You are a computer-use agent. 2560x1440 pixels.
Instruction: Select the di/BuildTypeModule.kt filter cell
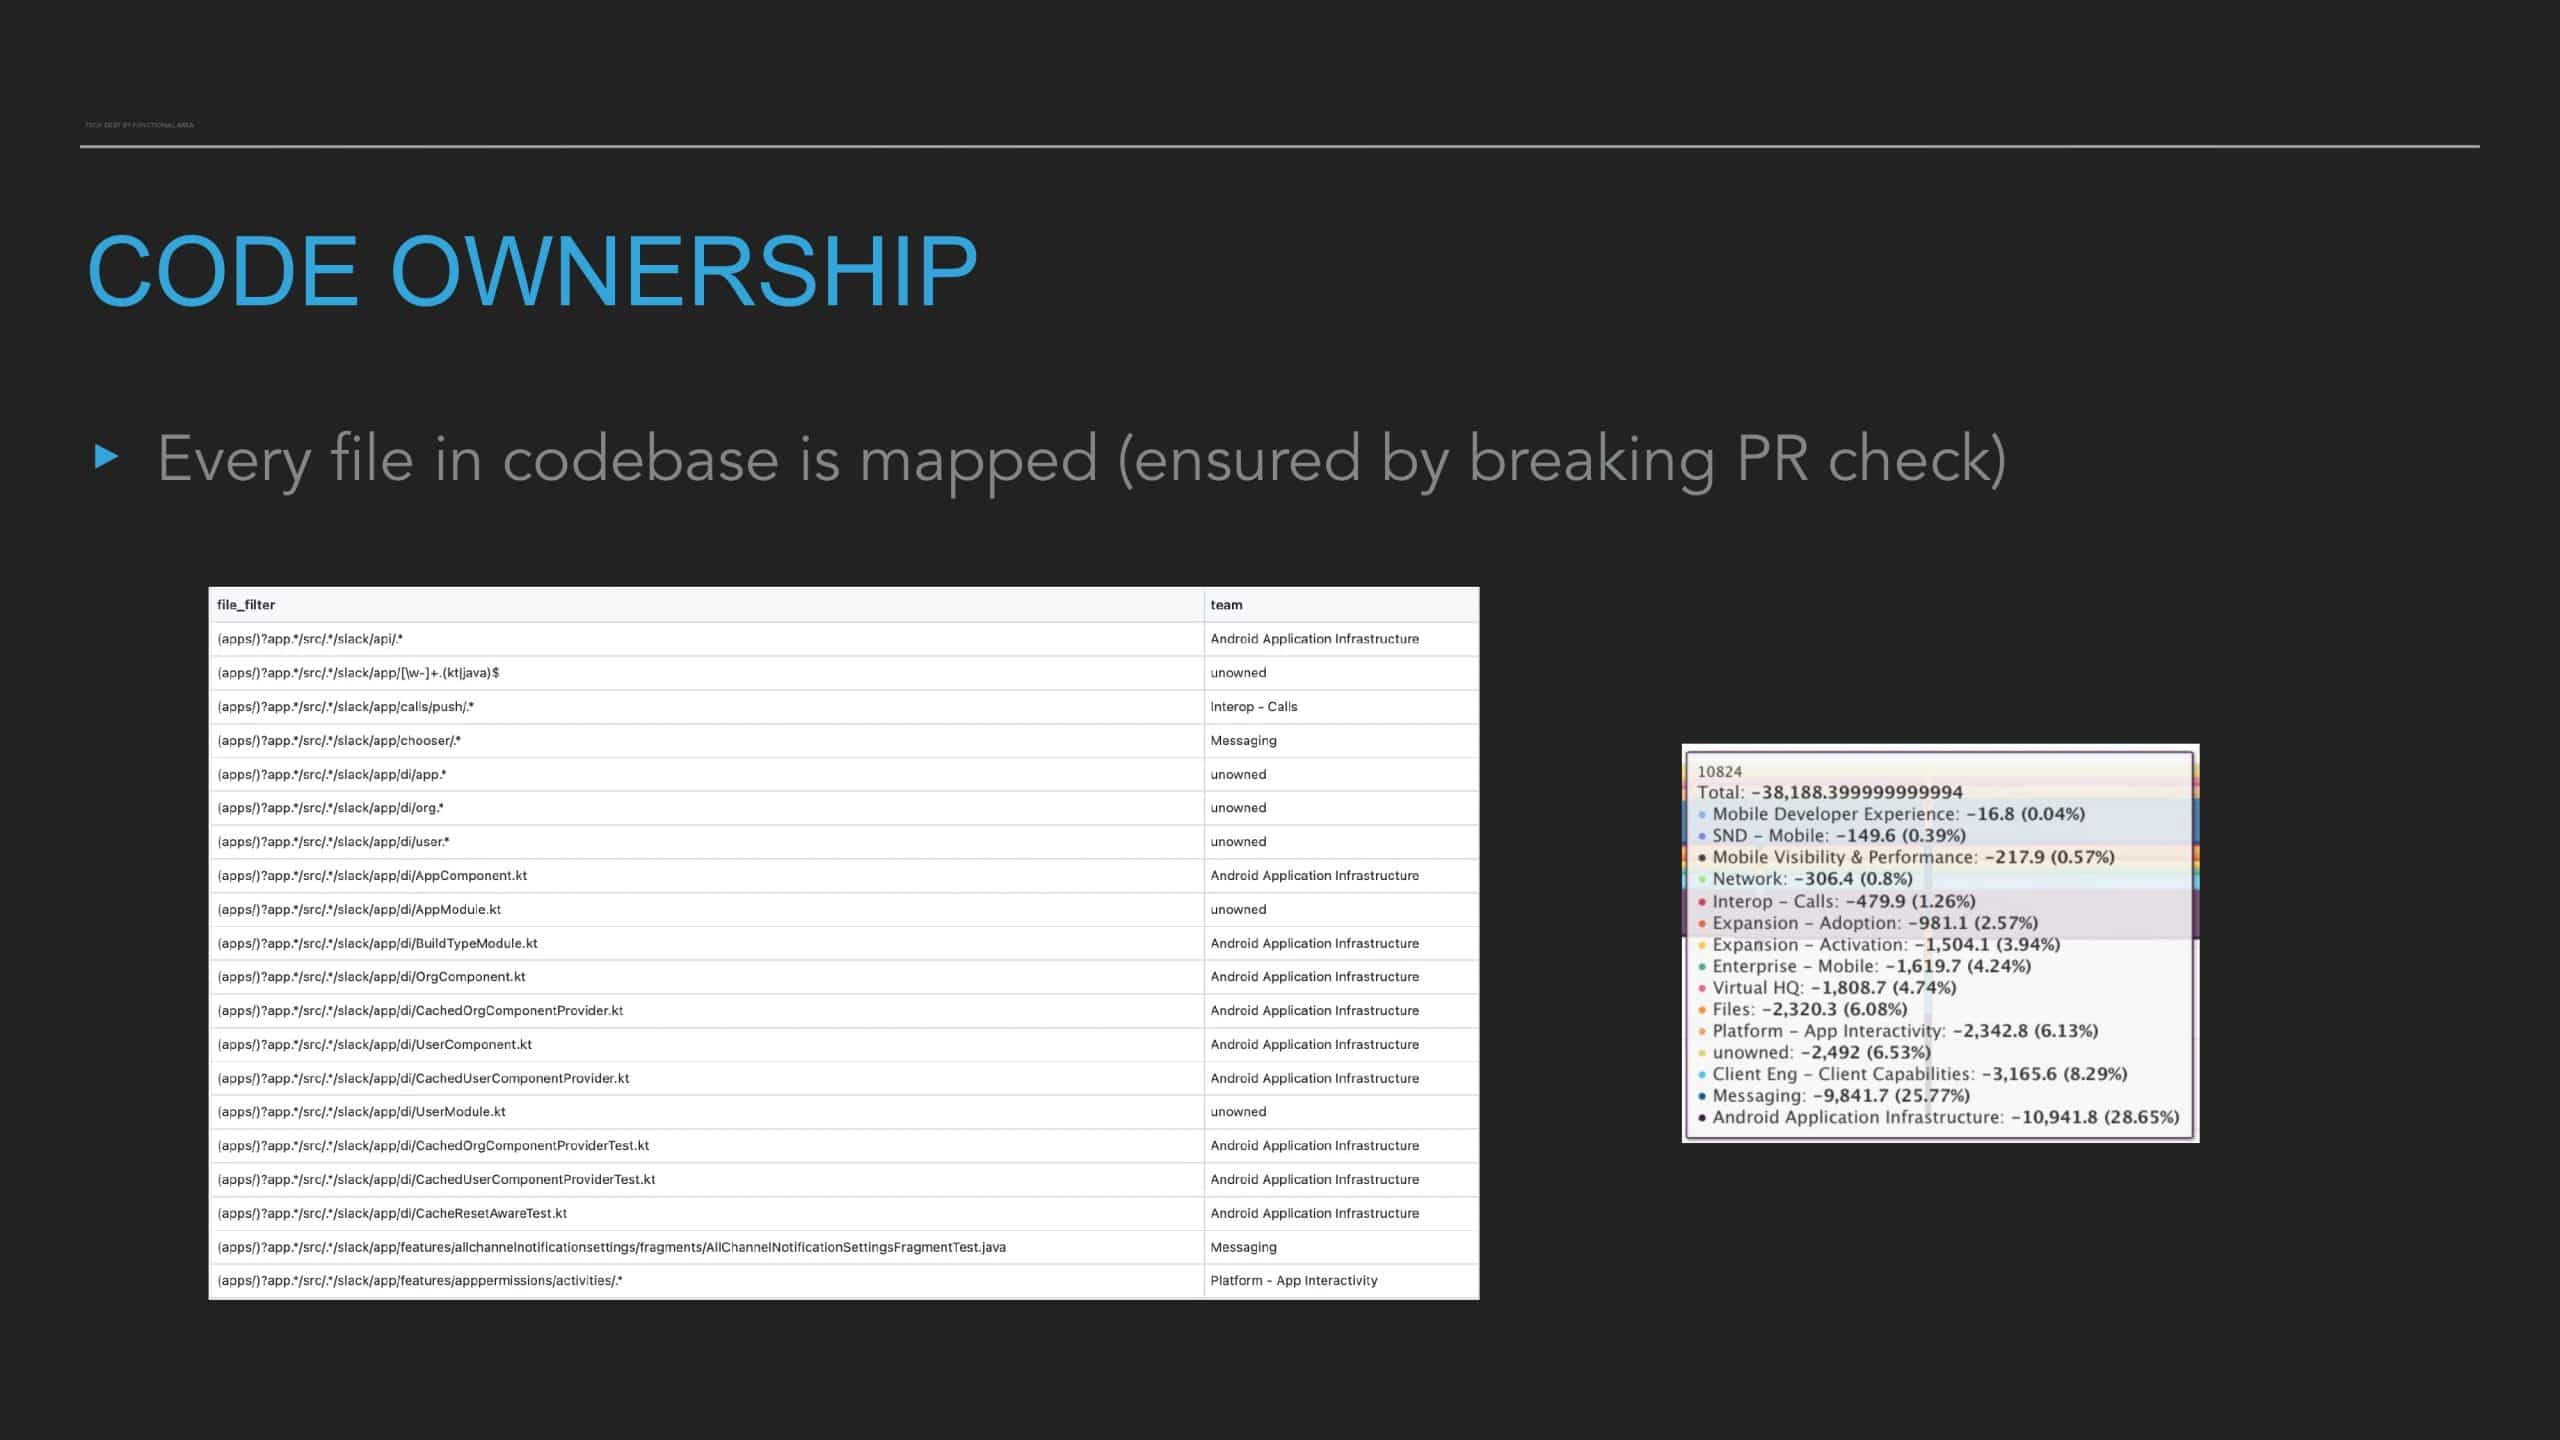click(706, 944)
